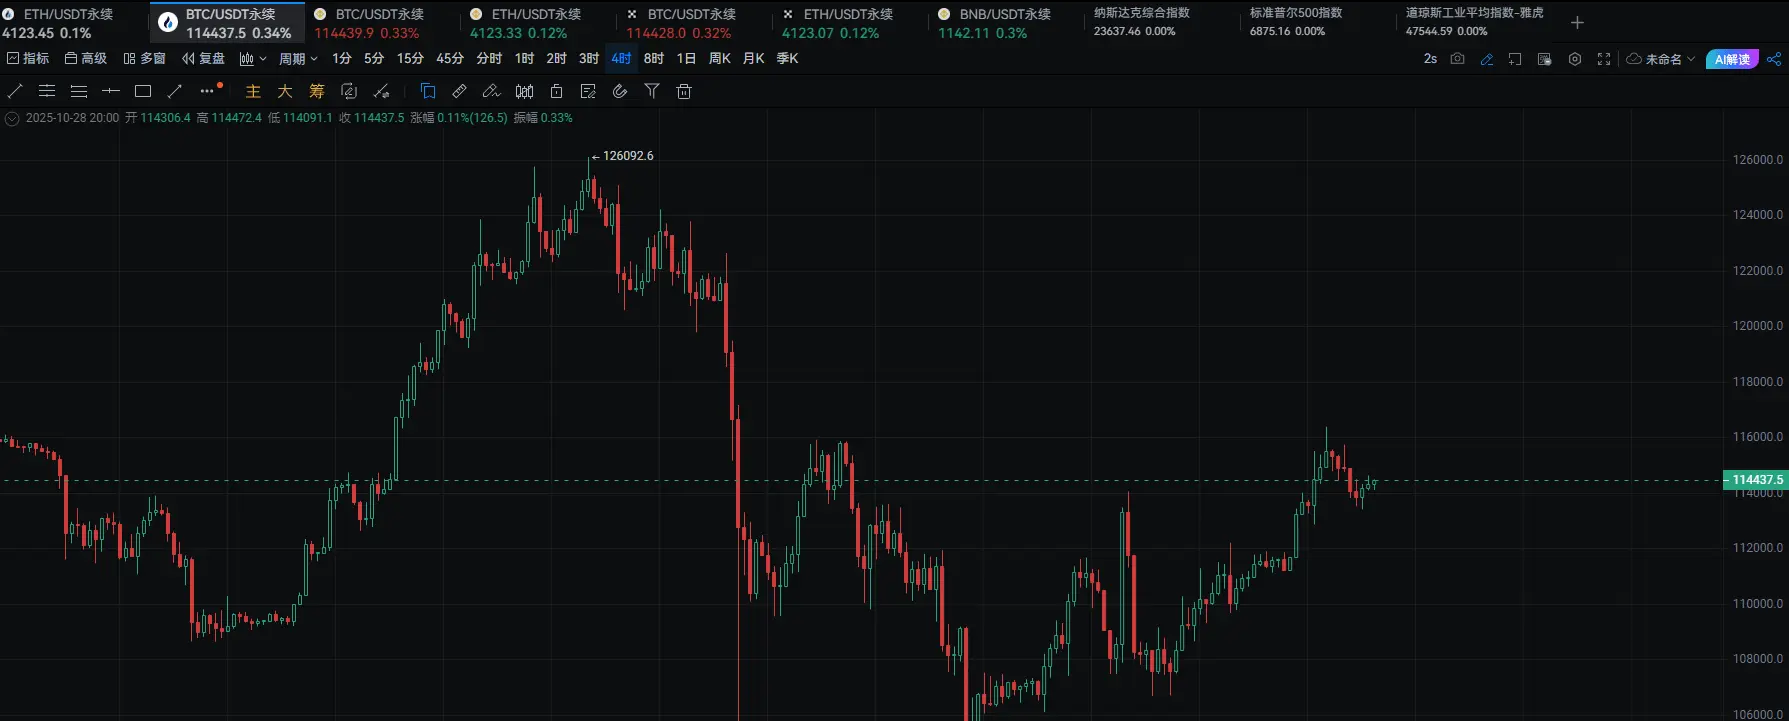The width and height of the screenshot is (1789, 721).
Task: Start 复盘 replay mode
Action: pos(204,59)
